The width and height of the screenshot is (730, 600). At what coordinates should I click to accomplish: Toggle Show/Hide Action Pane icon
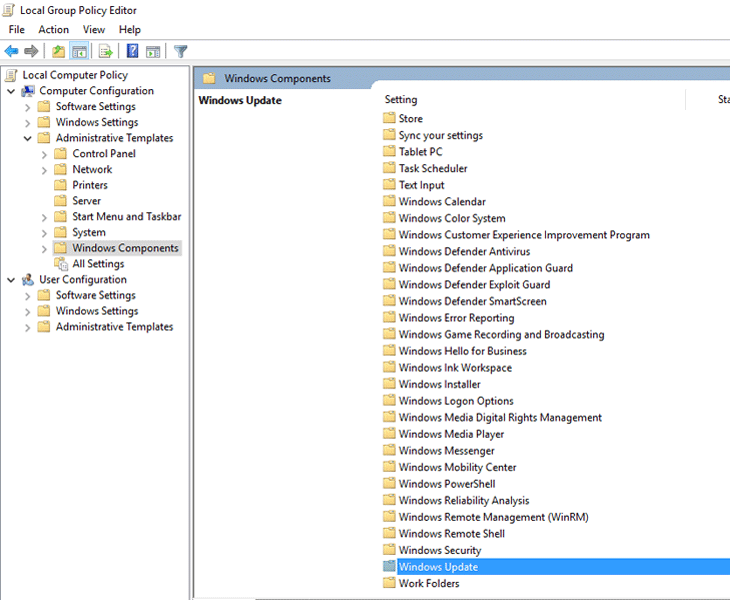pyautogui.click(x=153, y=52)
